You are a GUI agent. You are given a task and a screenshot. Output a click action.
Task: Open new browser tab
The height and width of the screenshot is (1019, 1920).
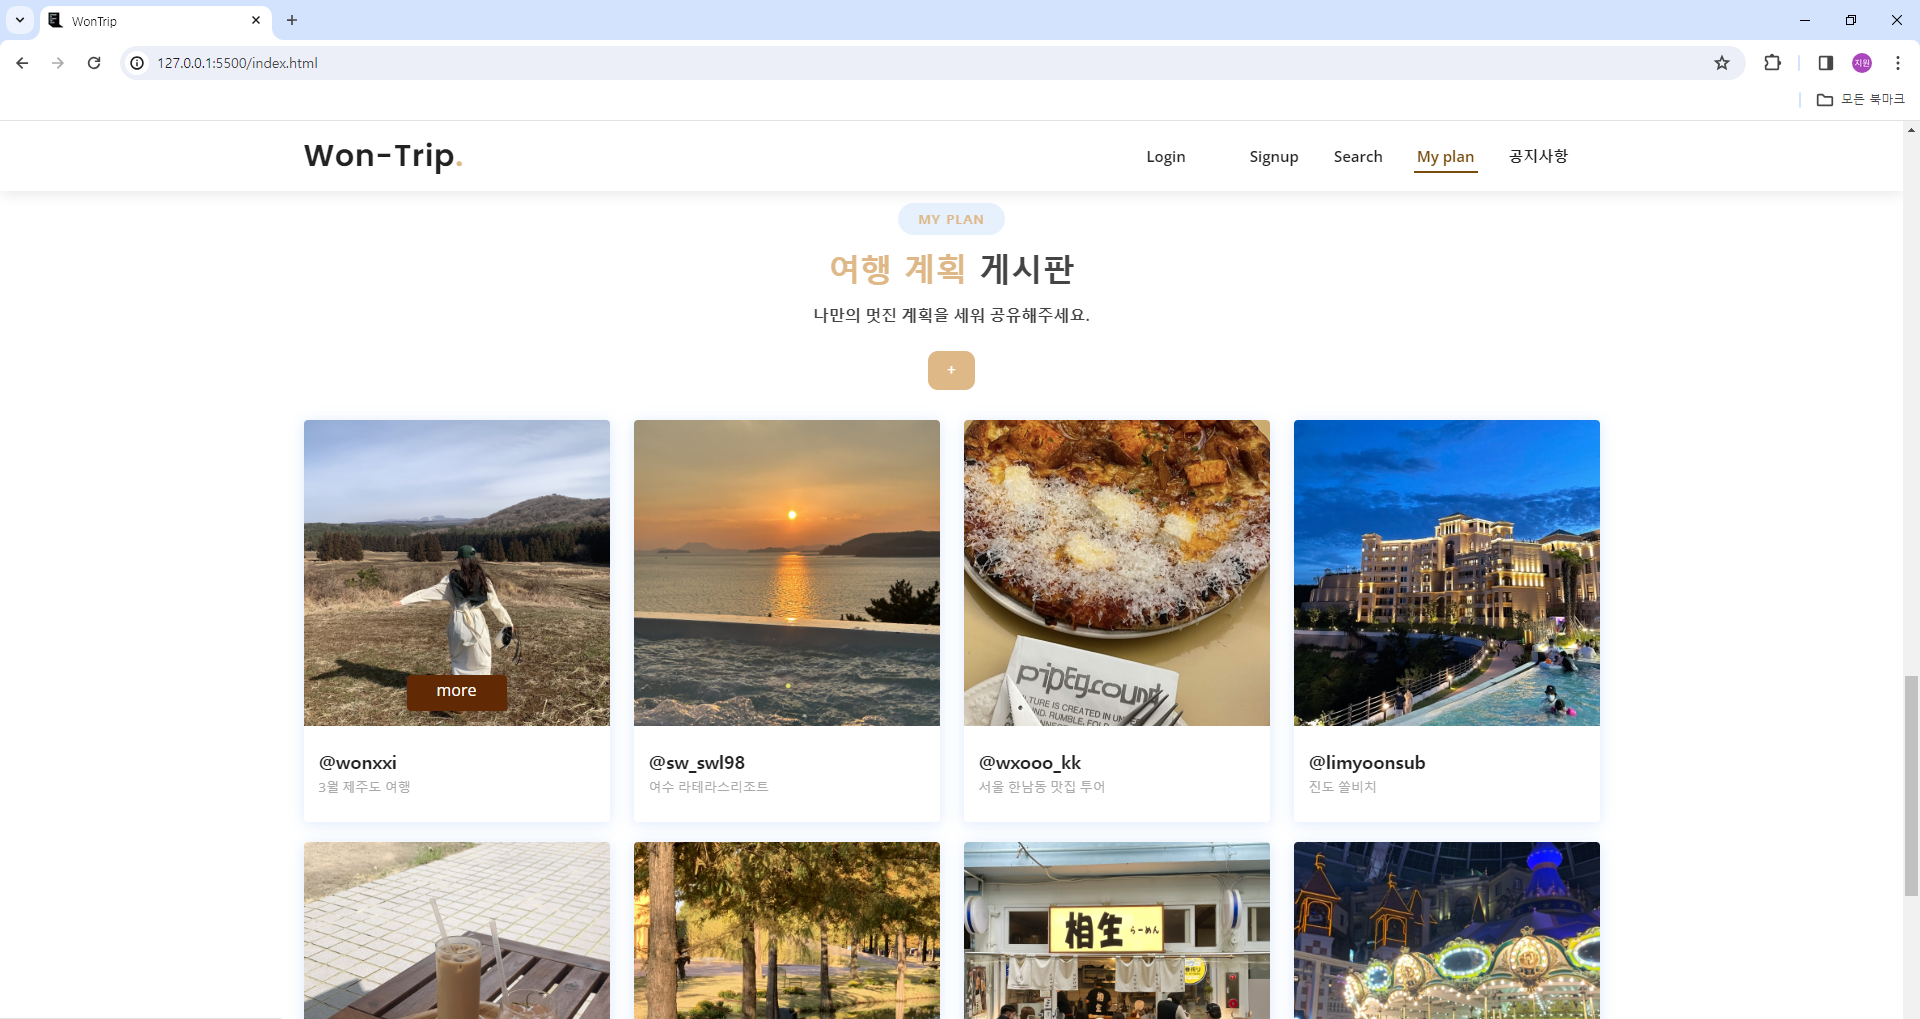292,20
